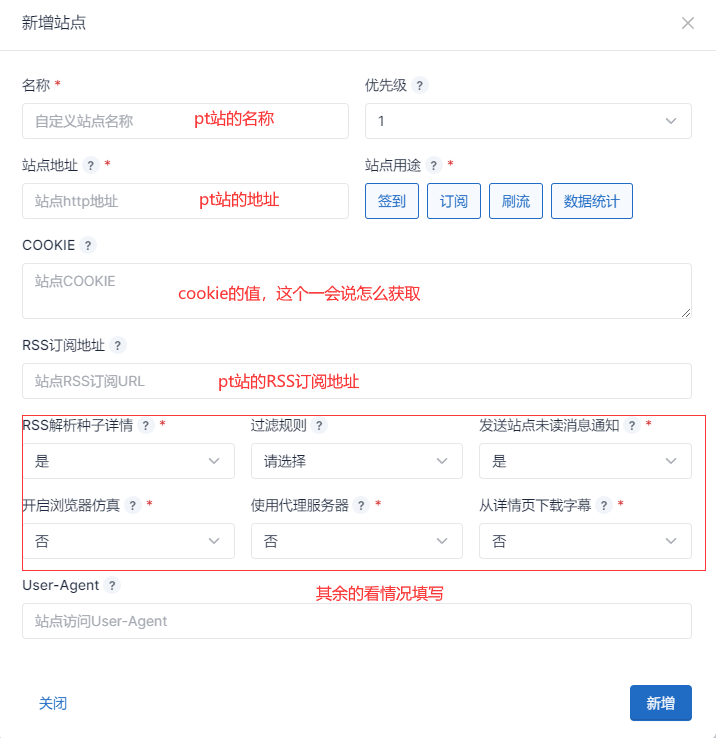Click the 关闭 link to cancel
Image resolution: width=716 pixels, height=738 pixels.
pyautogui.click(x=53, y=703)
